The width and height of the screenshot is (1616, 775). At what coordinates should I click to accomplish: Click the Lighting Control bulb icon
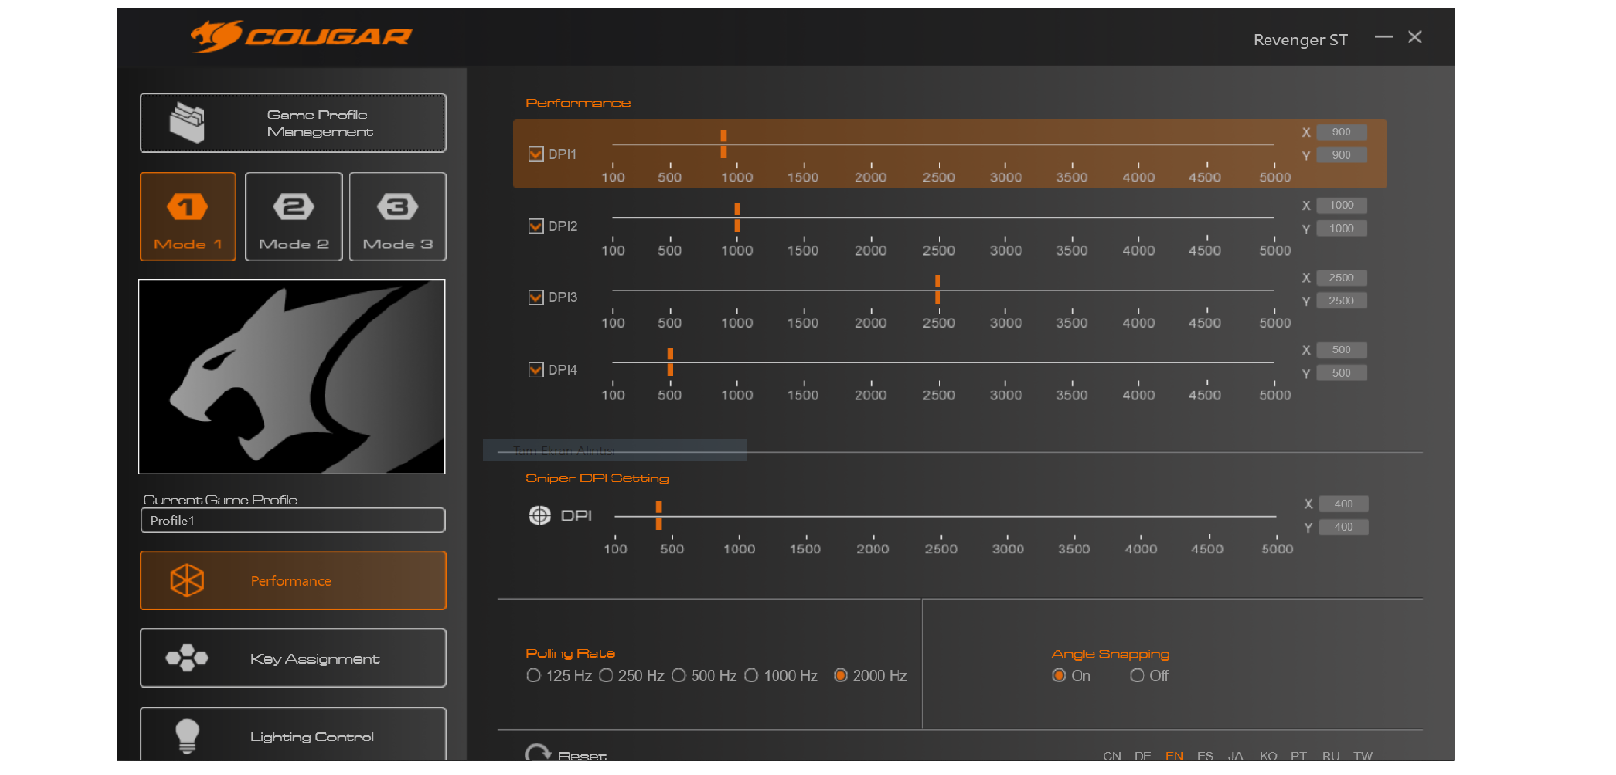pyautogui.click(x=187, y=736)
